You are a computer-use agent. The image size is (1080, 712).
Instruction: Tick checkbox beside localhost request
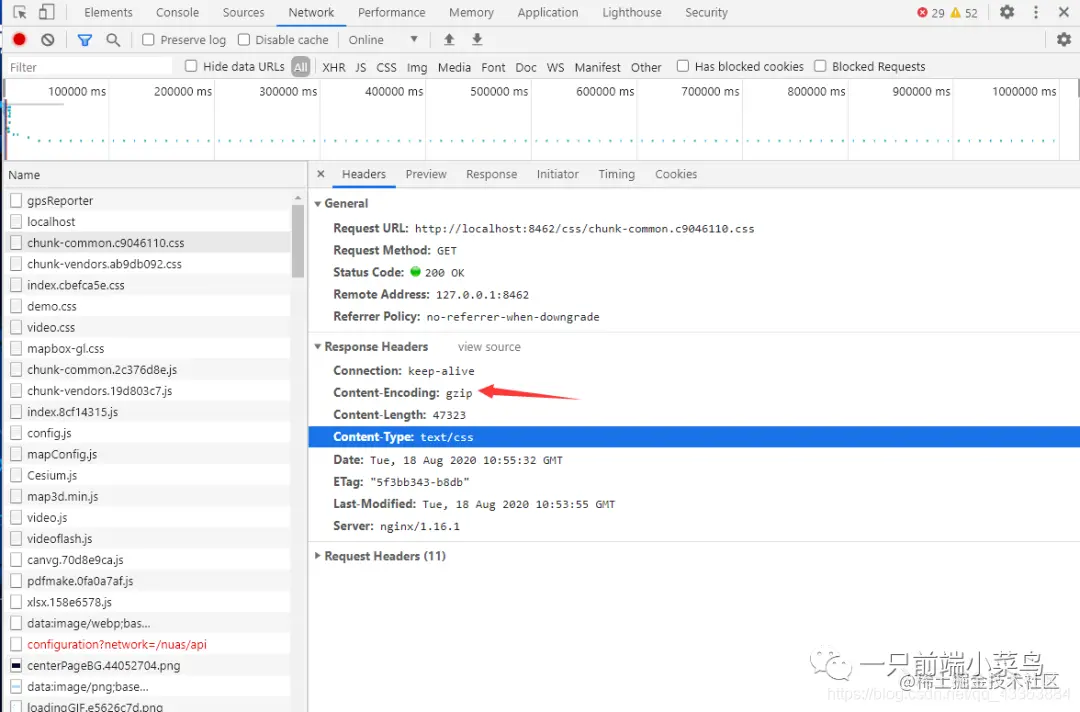tap(16, 222)
